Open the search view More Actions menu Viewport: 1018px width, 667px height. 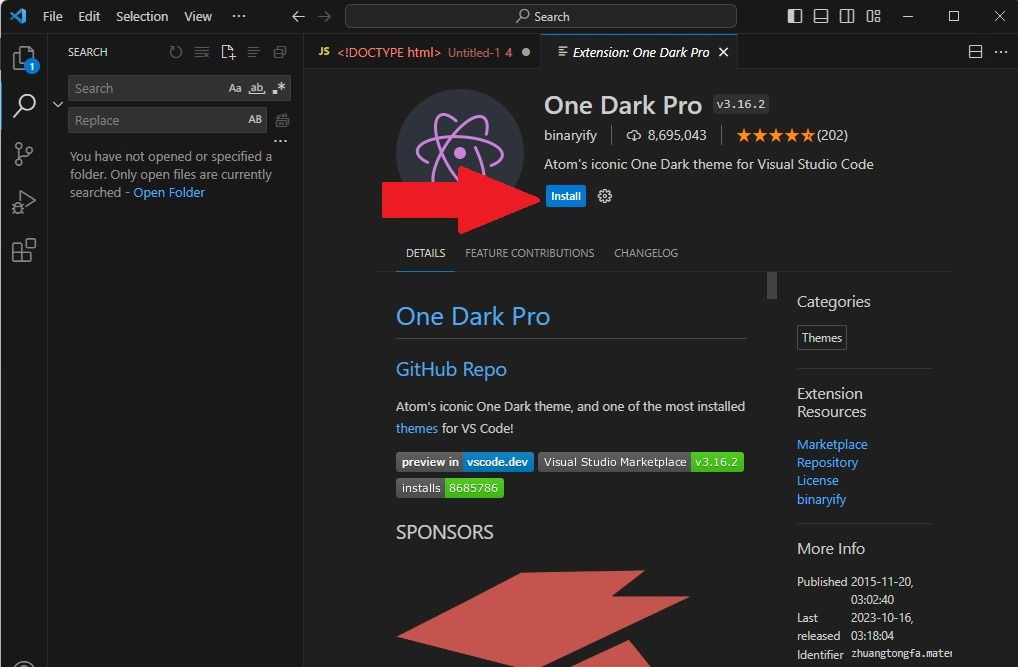click(x=280, y=140)
